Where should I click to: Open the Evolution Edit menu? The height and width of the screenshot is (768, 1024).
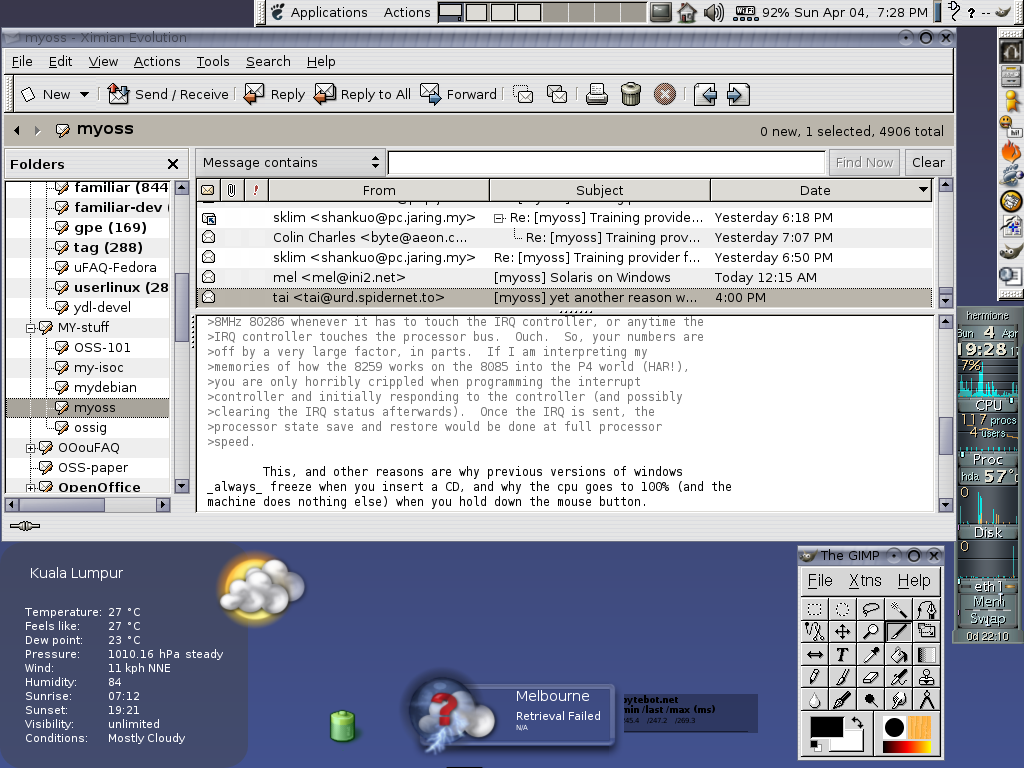60,61
